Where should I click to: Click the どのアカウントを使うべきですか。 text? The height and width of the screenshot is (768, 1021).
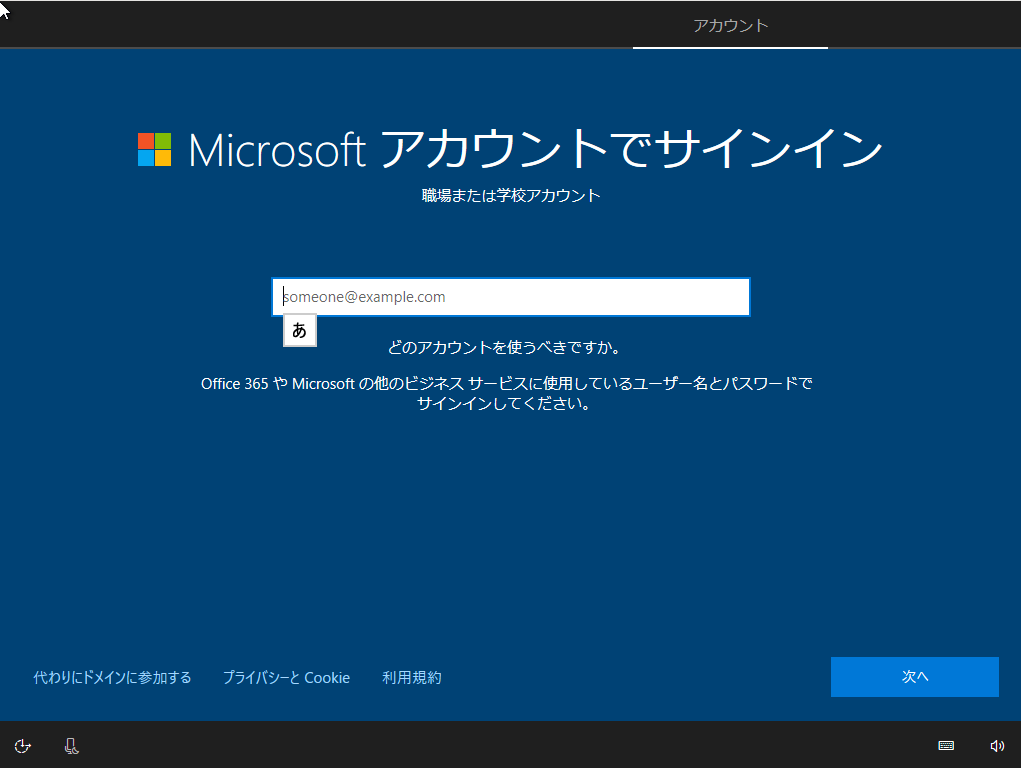[x=505, y=347]
